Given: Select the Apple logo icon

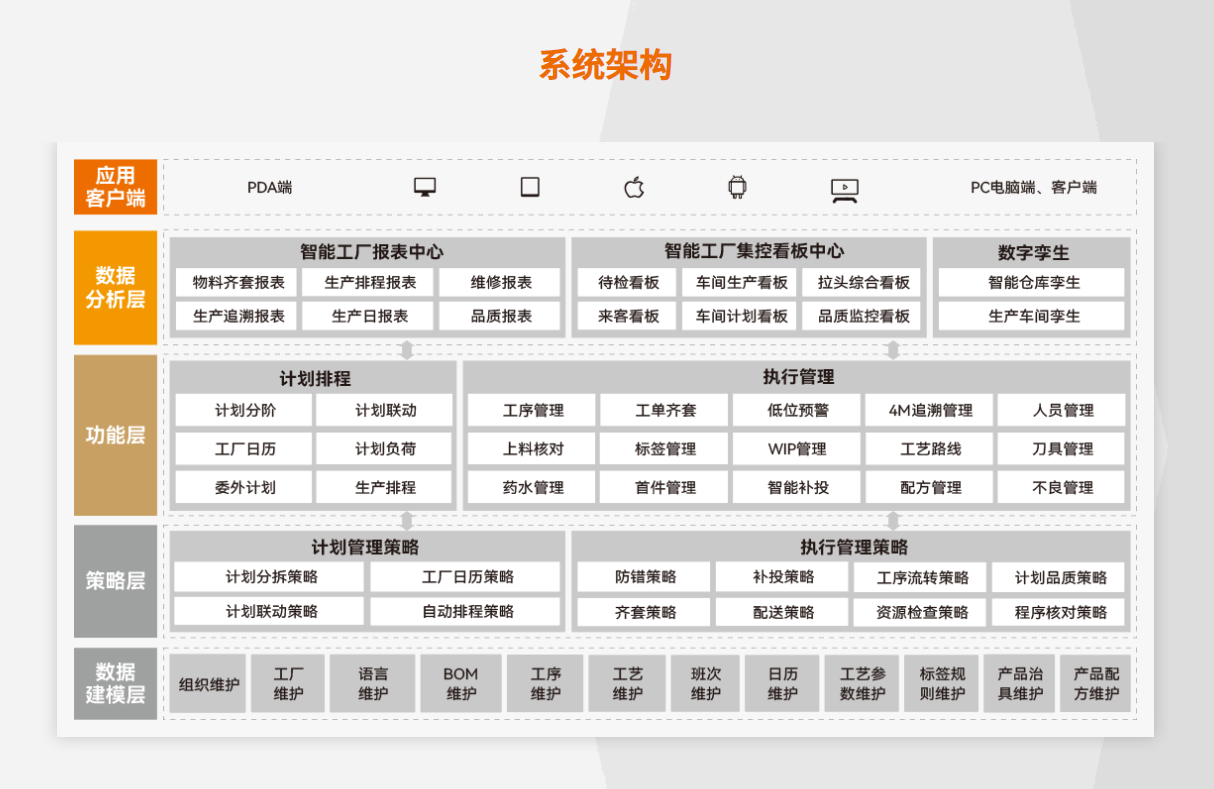Looking at the screenshot, I should tap(634, 187).
